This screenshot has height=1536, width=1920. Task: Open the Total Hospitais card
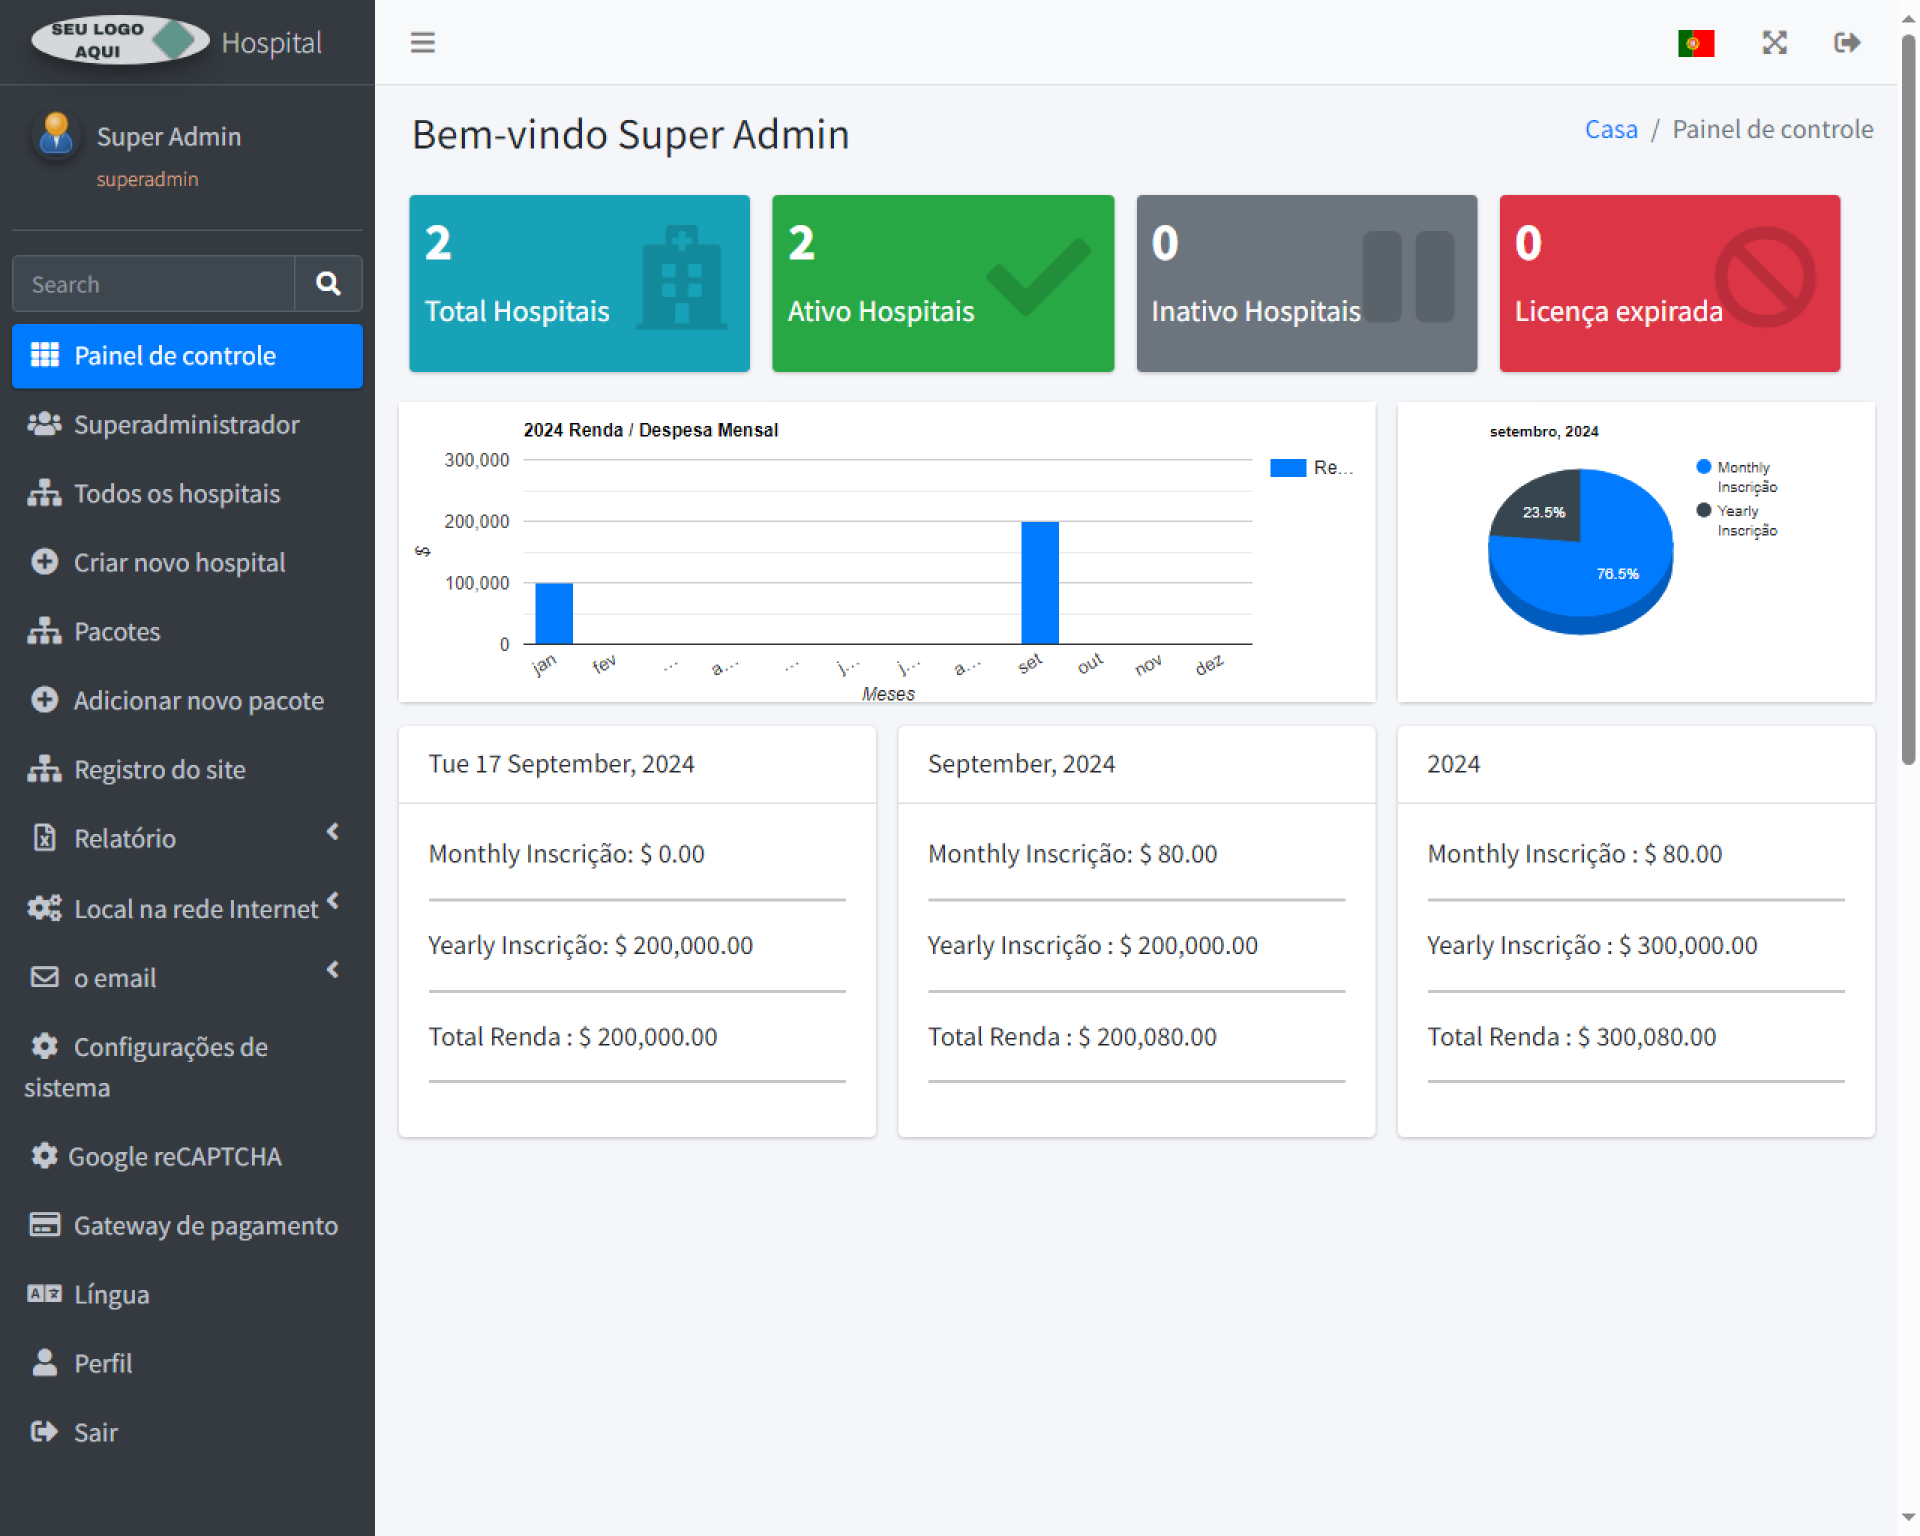579,283
